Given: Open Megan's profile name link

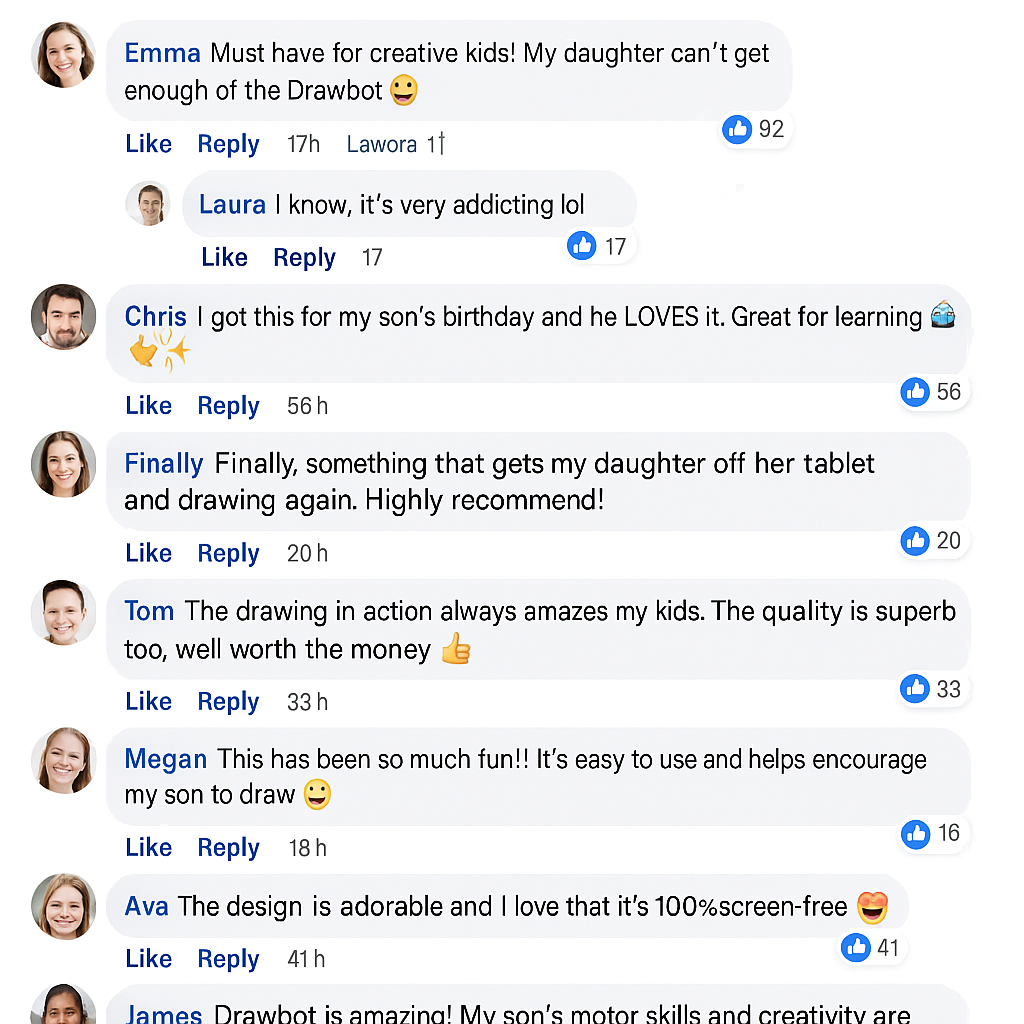Looking at the screenshot, I should 165,759.
